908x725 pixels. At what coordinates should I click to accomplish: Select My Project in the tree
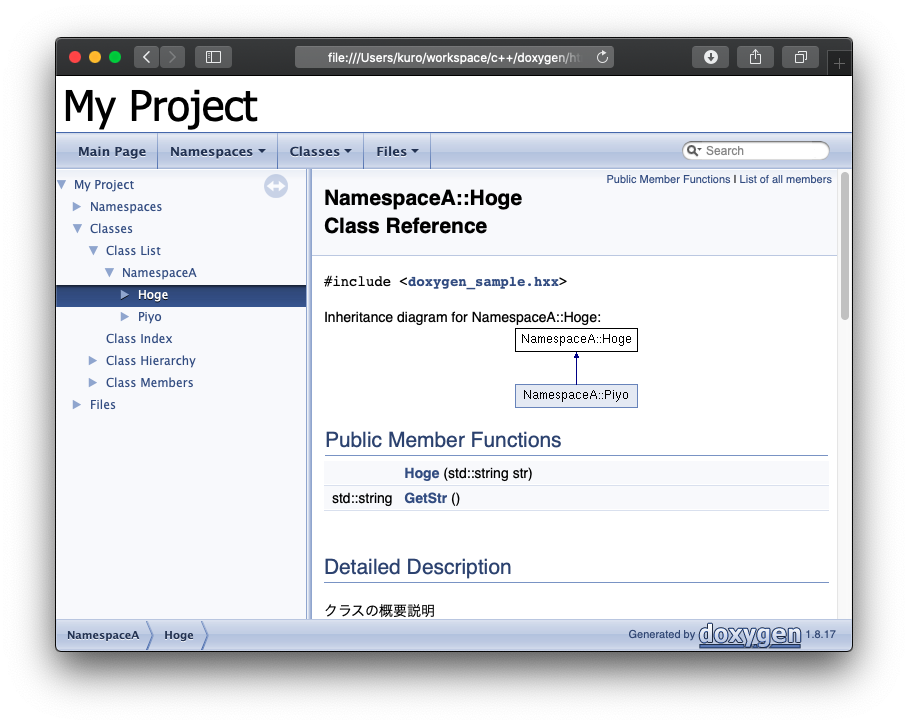(x=104, y=184)
